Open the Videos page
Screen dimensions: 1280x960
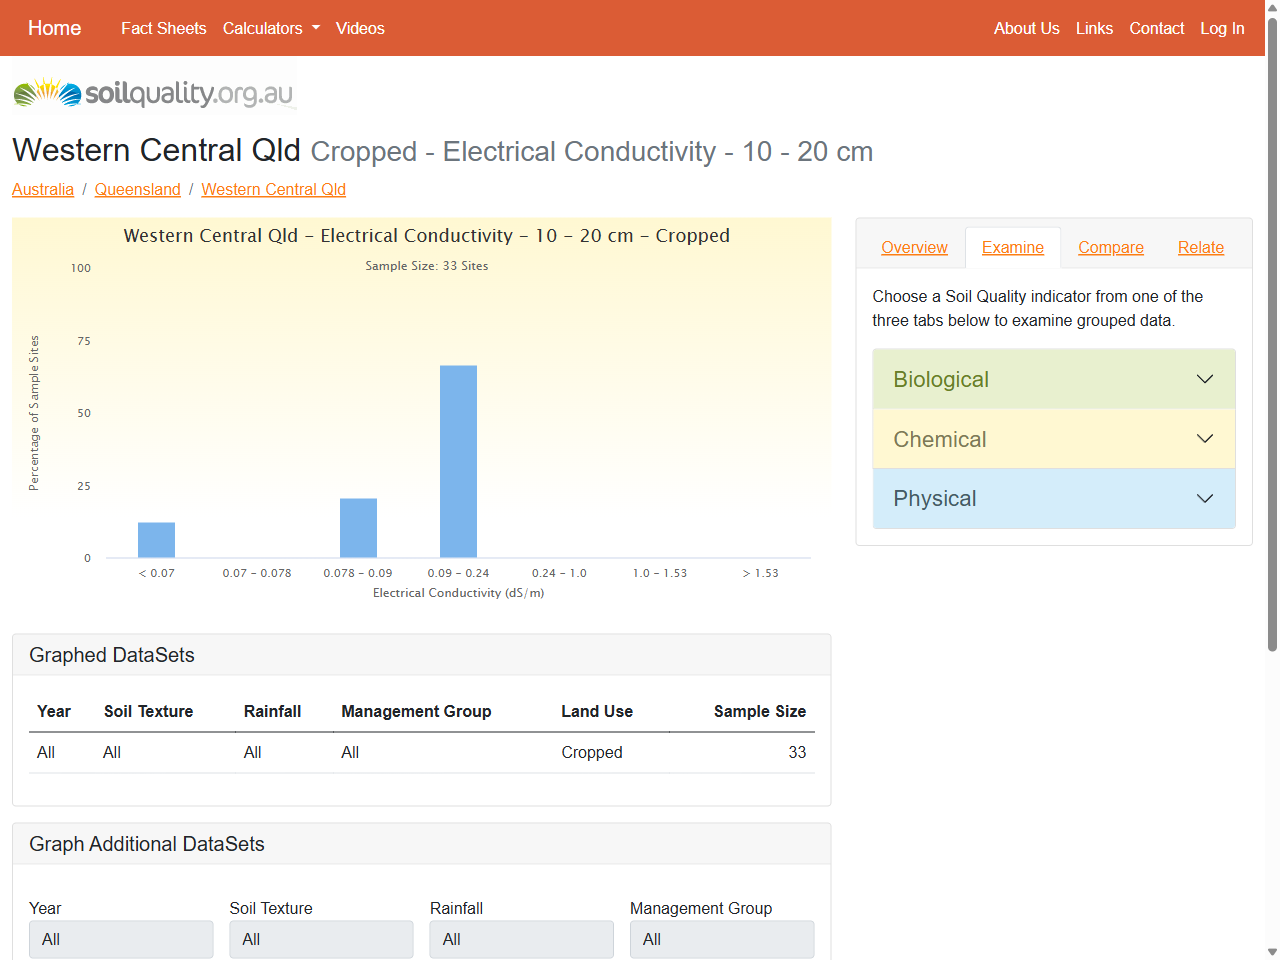pos(360,28)
